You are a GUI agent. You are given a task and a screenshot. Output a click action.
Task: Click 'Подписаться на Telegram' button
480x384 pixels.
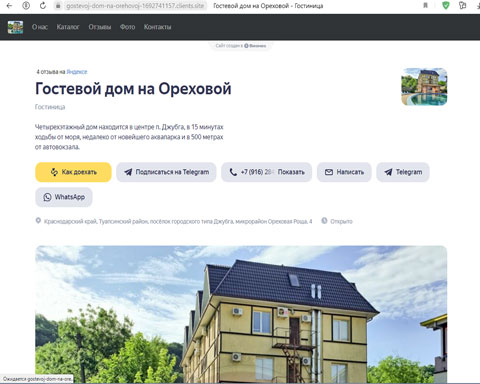166,172
